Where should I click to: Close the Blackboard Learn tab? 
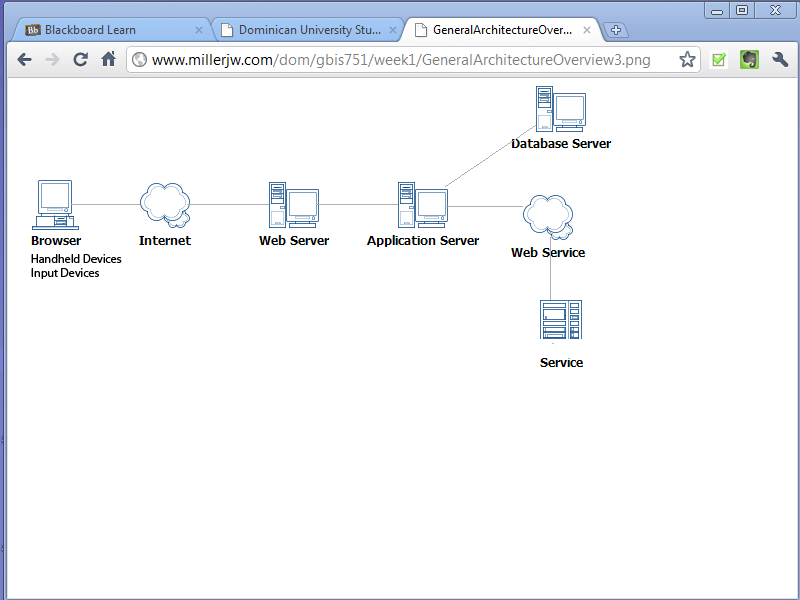[x=199, y=30]
